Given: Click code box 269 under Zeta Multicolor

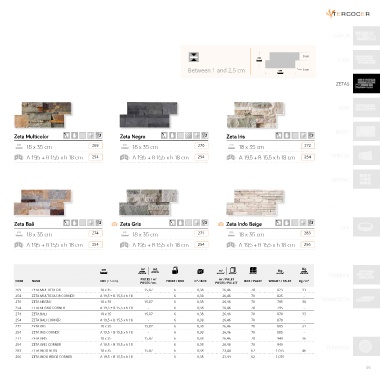Looking at the screenshot, I should click(95, 146).
